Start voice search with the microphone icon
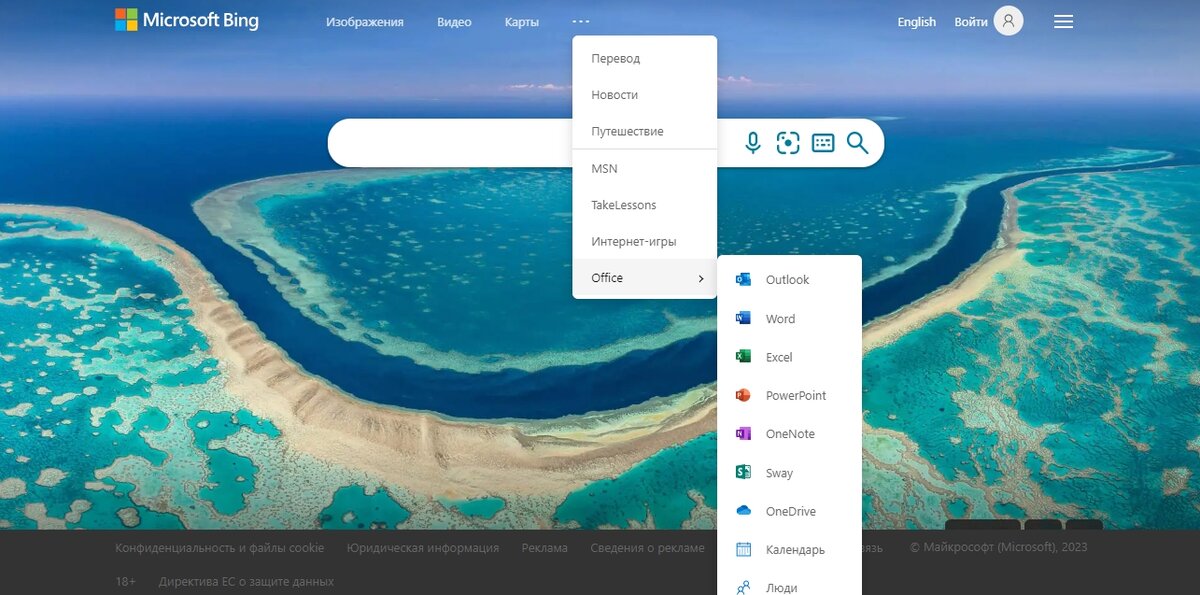The width and height of the screenshot is (1200, 595). coord(753,143)
